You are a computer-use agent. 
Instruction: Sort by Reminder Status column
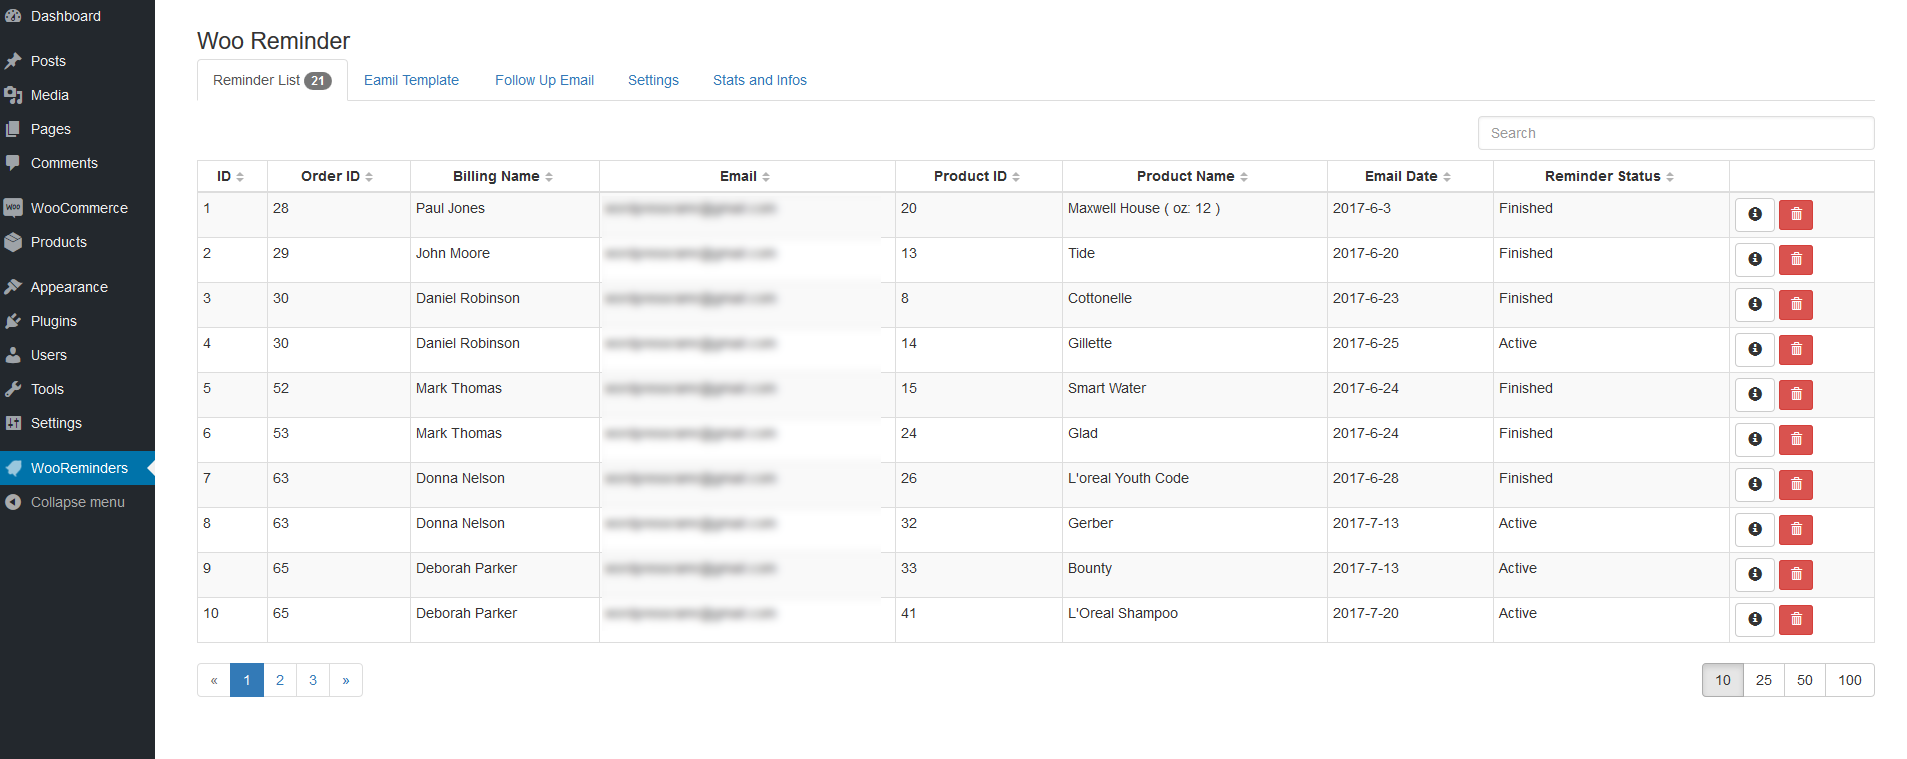(1609, 176)
